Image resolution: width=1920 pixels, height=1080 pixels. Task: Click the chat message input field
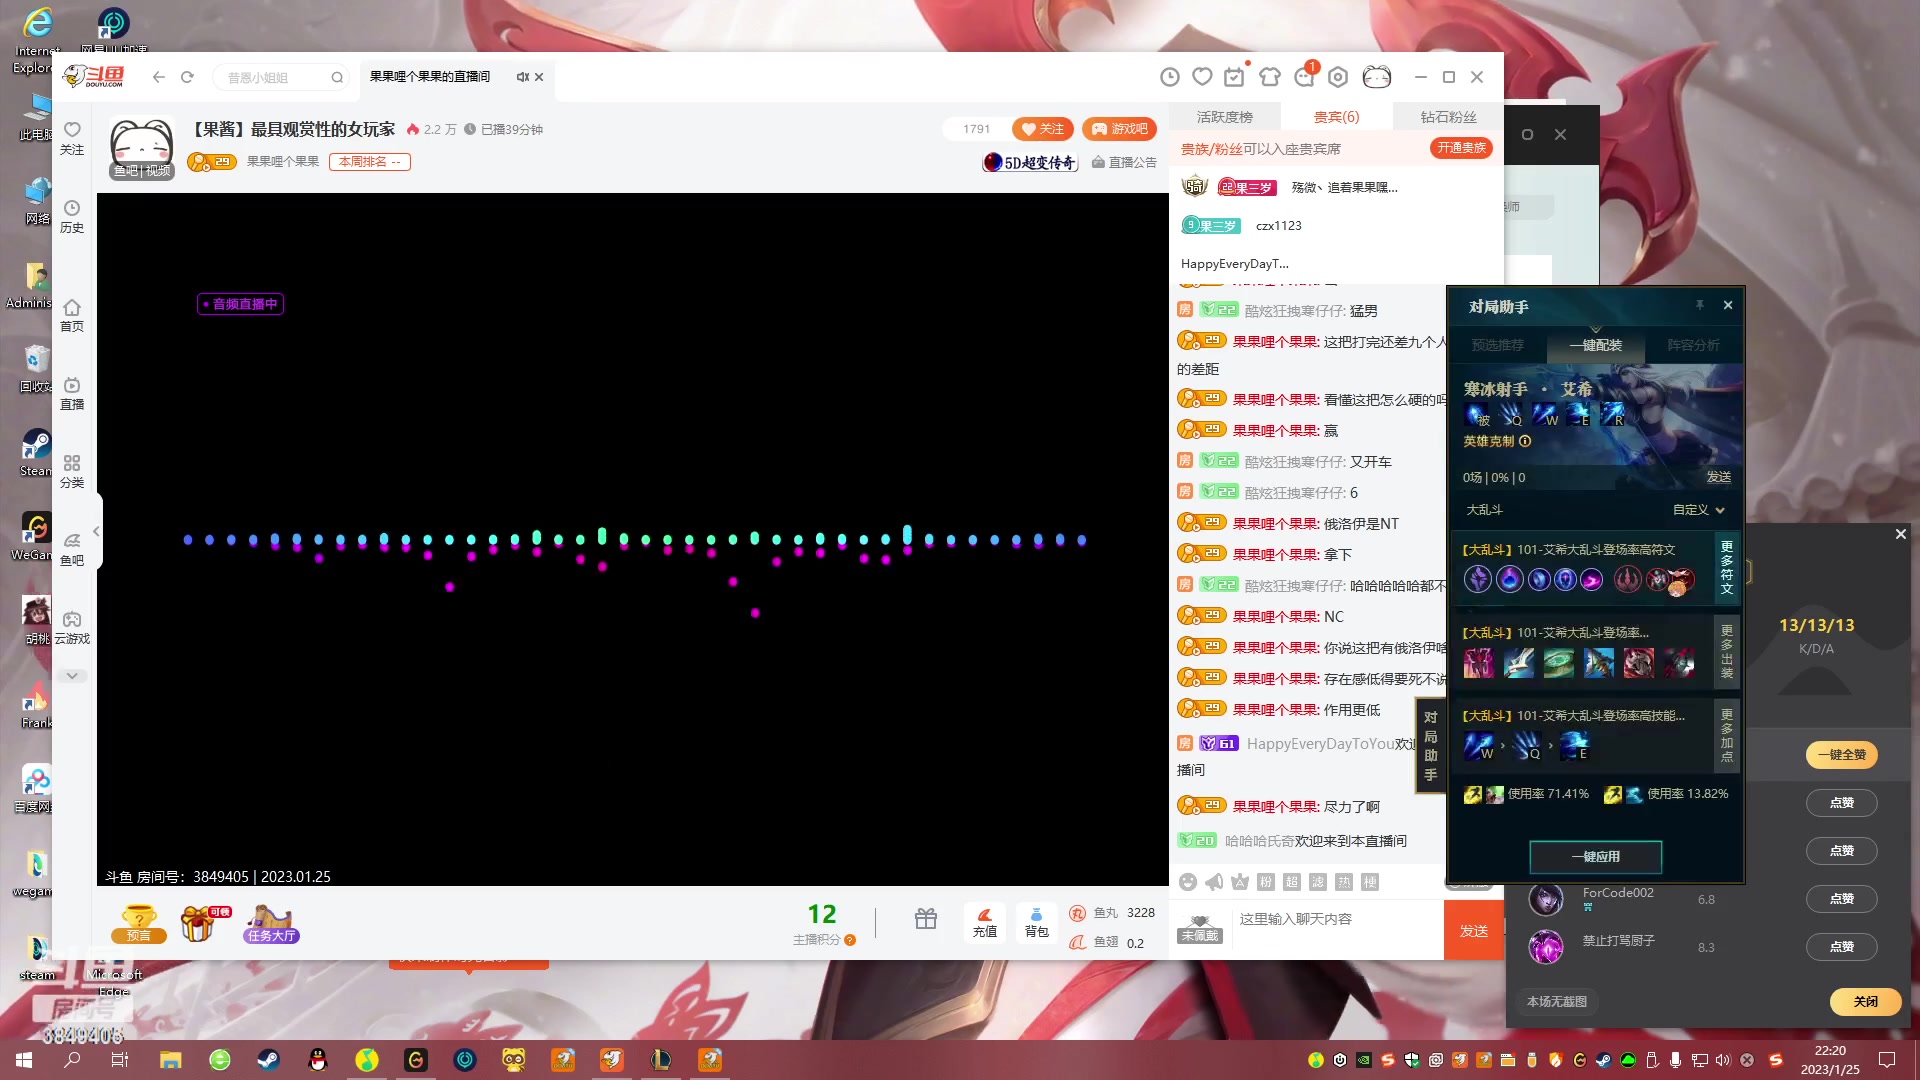[x=1336, y=929]
